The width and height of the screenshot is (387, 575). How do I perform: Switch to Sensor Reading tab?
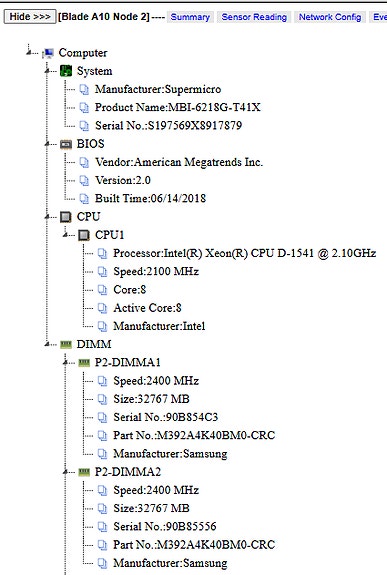pyautogui.click(x=254, y=17)
